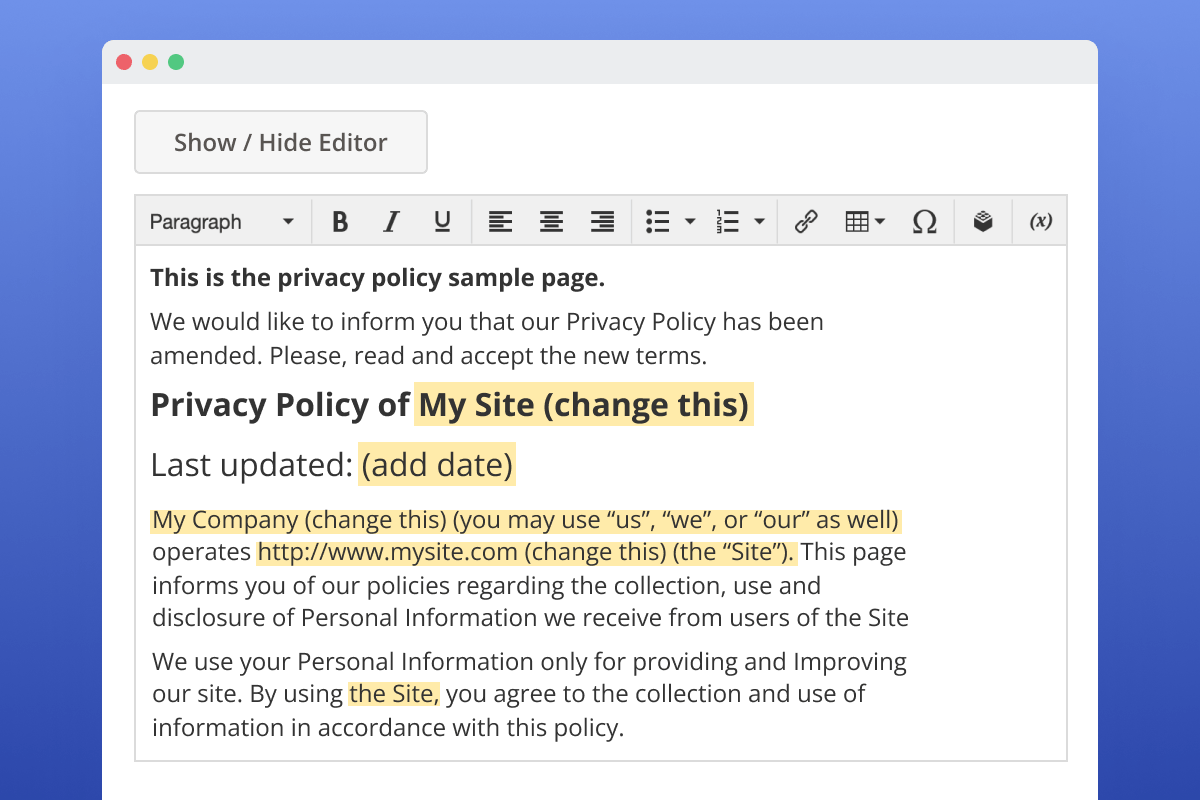
Task: Open the special character Omega icon
Action: 925,221
